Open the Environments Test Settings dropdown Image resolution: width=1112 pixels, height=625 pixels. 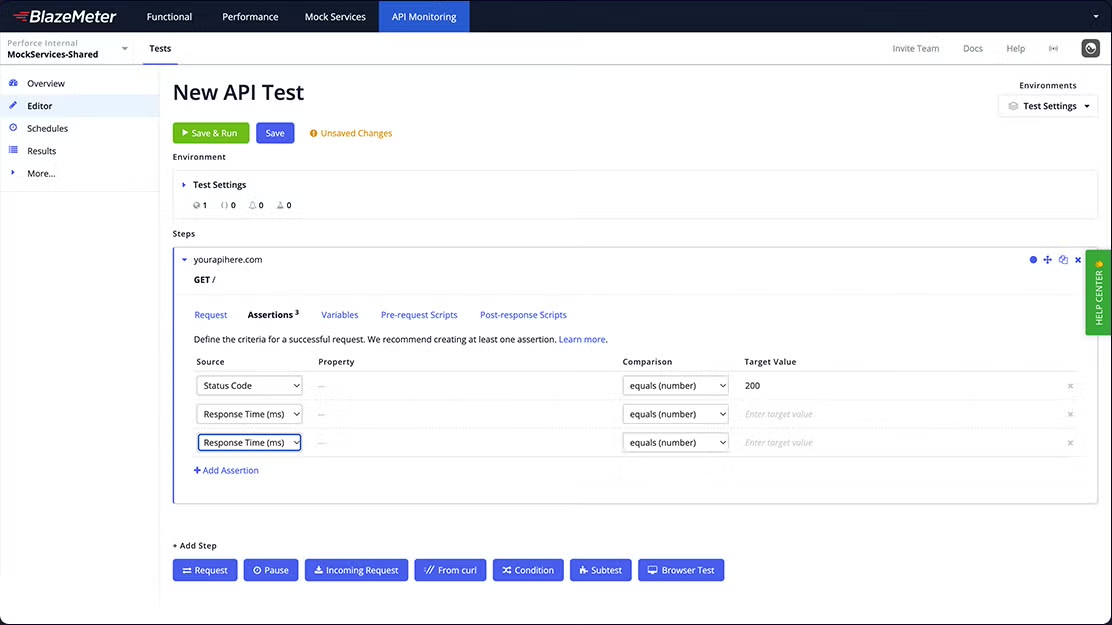point(1048,106)
